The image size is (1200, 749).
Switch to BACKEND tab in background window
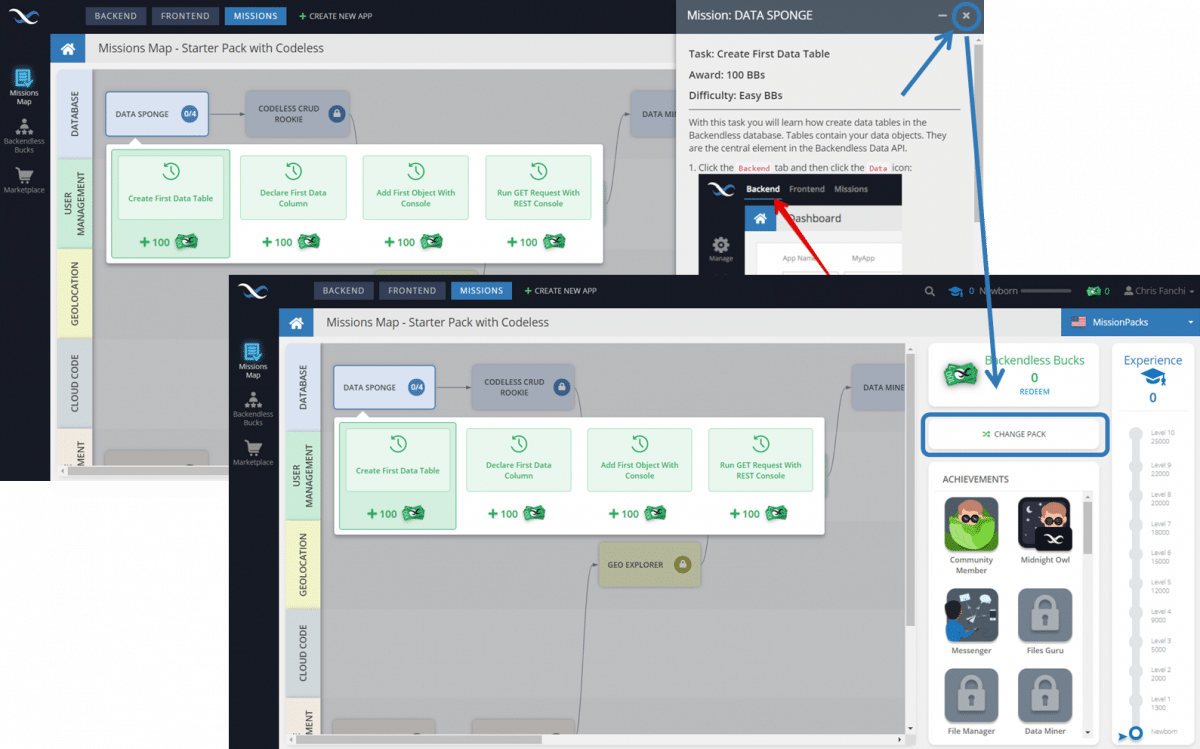tap(116, 16)
